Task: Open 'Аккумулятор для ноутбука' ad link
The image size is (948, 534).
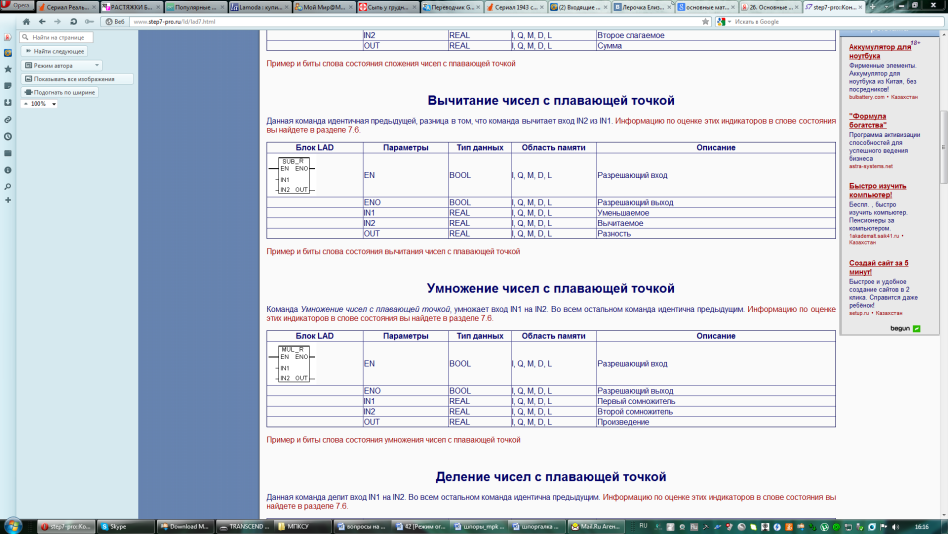Action: (x=880, y=51)
